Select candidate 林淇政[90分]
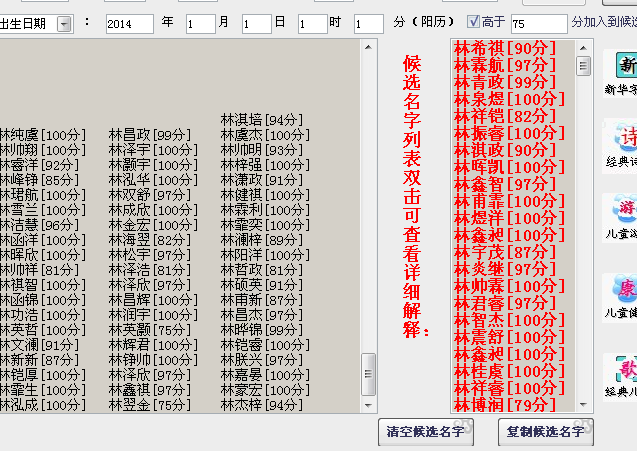Image resolution: width=637 pixels, height=451 pixels. click(x=505, y=150)
